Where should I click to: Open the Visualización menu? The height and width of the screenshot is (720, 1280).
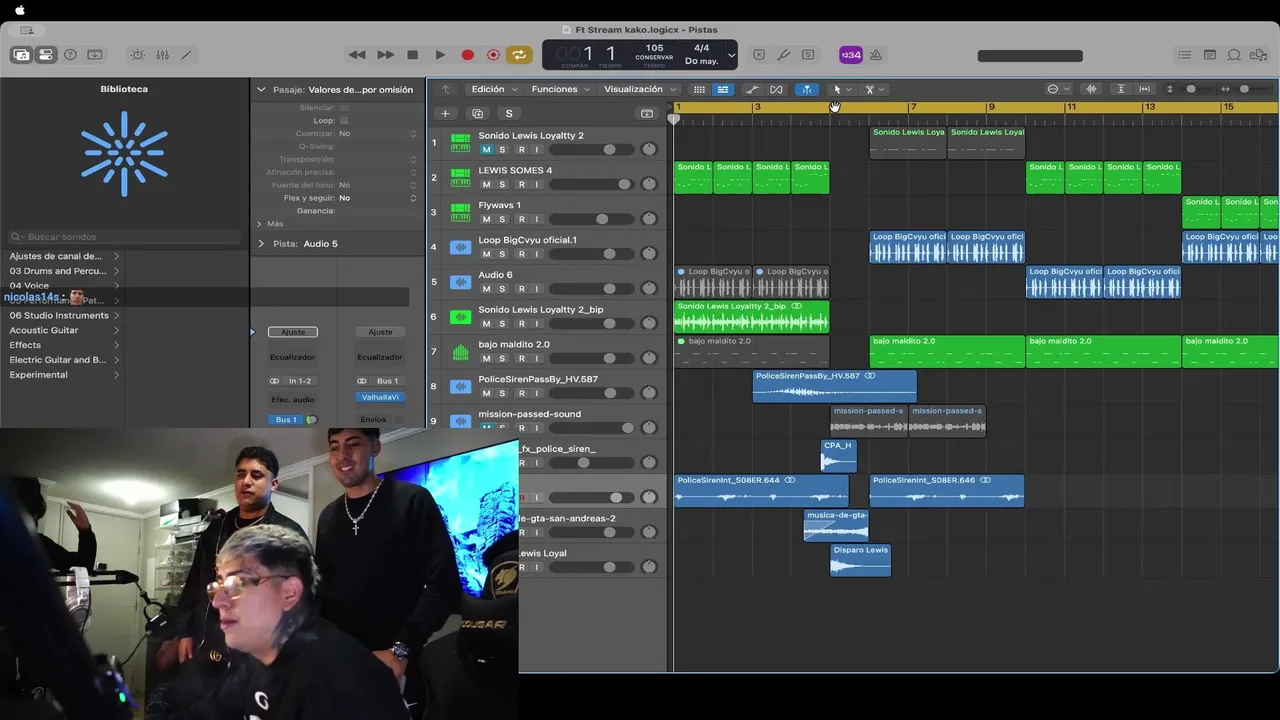pos(638,89)
